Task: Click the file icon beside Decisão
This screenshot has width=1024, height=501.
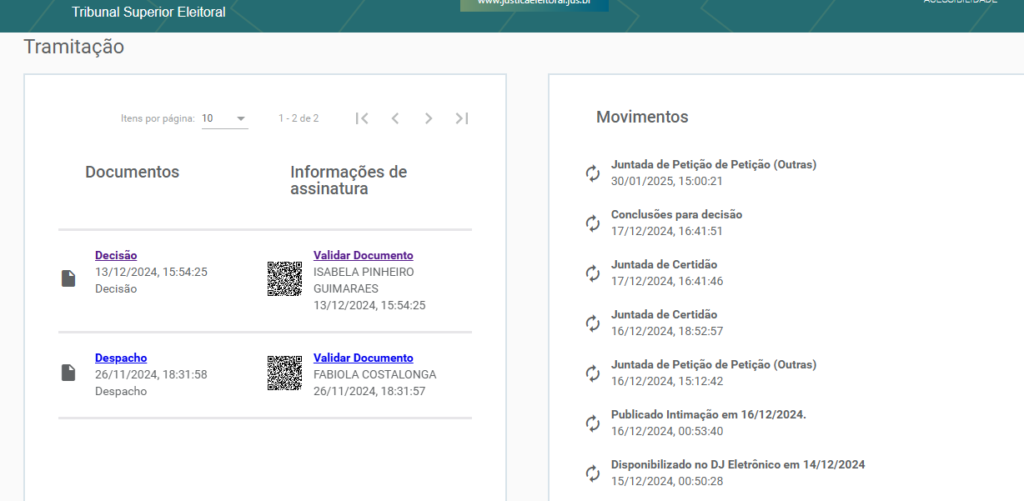Action: 69,279
